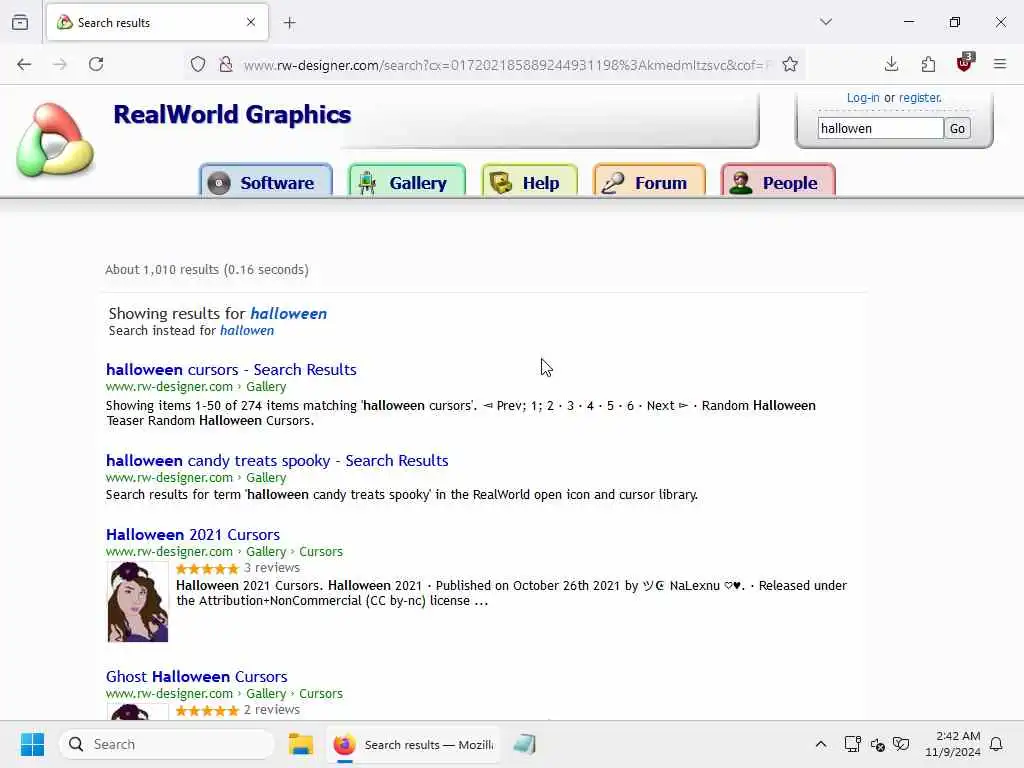
Task: Open the Gallery tab
Action: [x=407, y=181]
